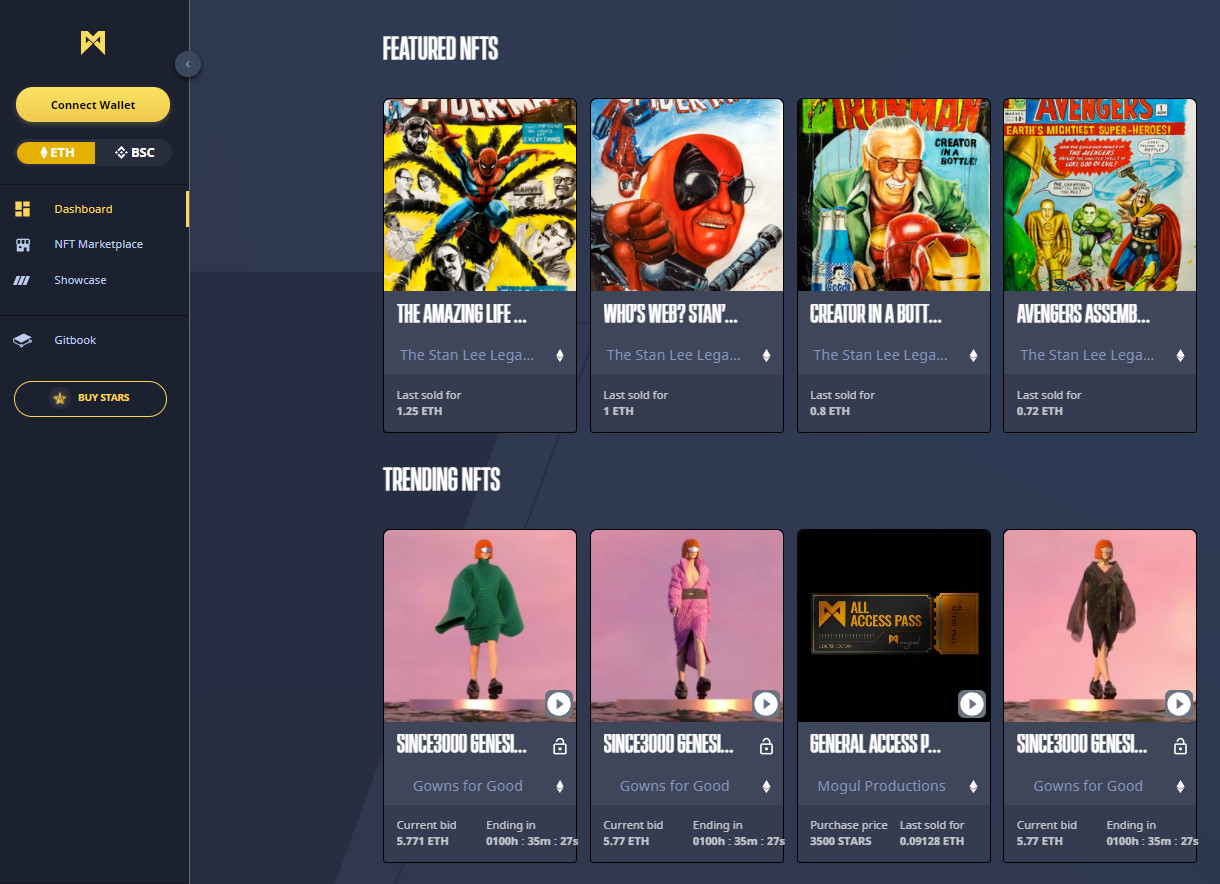The width and height of the screenshot is (1220, 884).
Task: Play the green dress NFT video
Action: pyautogui.click(x=559, y=704)
